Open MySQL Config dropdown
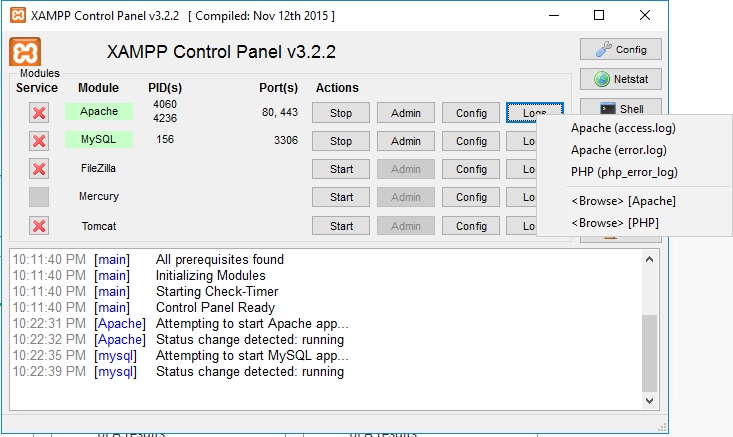 pyautogui.click(x=471, y=141)
